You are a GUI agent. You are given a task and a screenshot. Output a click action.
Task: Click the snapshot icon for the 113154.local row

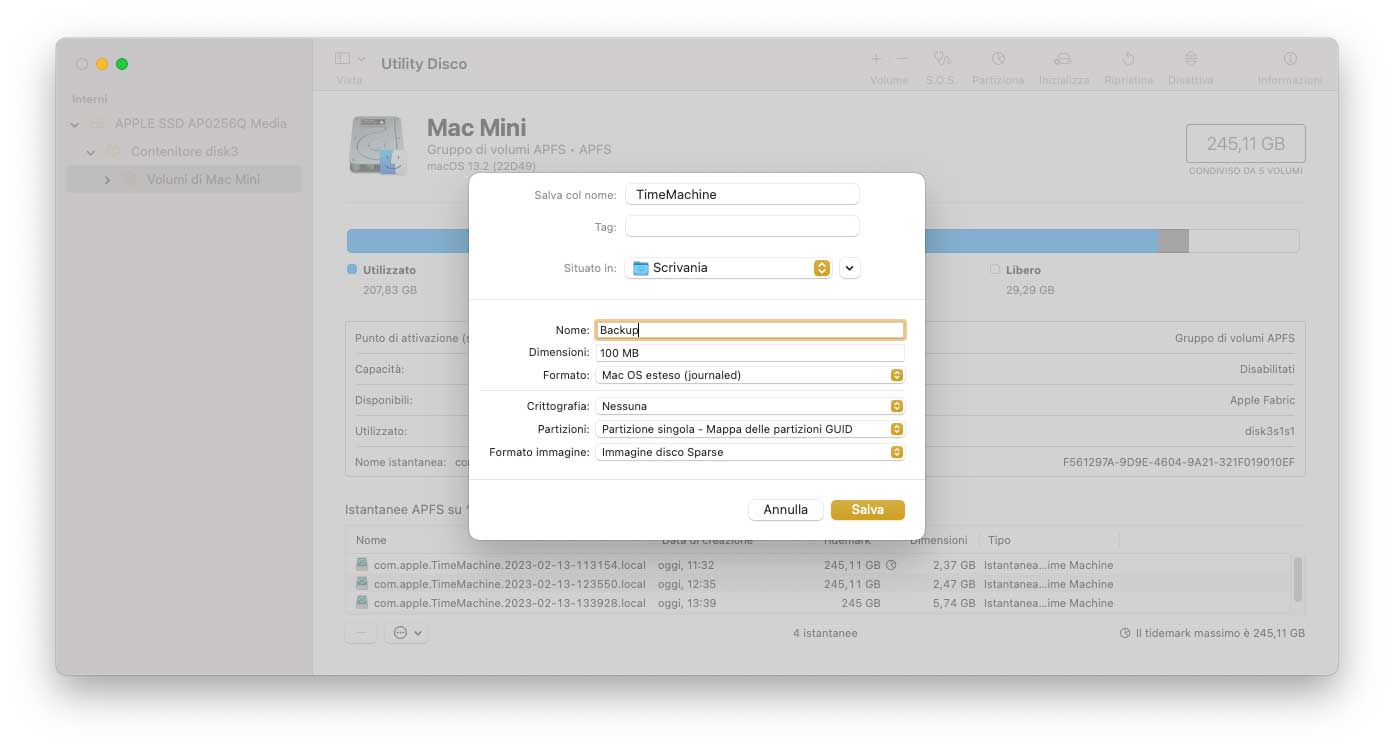coord(361,565)
